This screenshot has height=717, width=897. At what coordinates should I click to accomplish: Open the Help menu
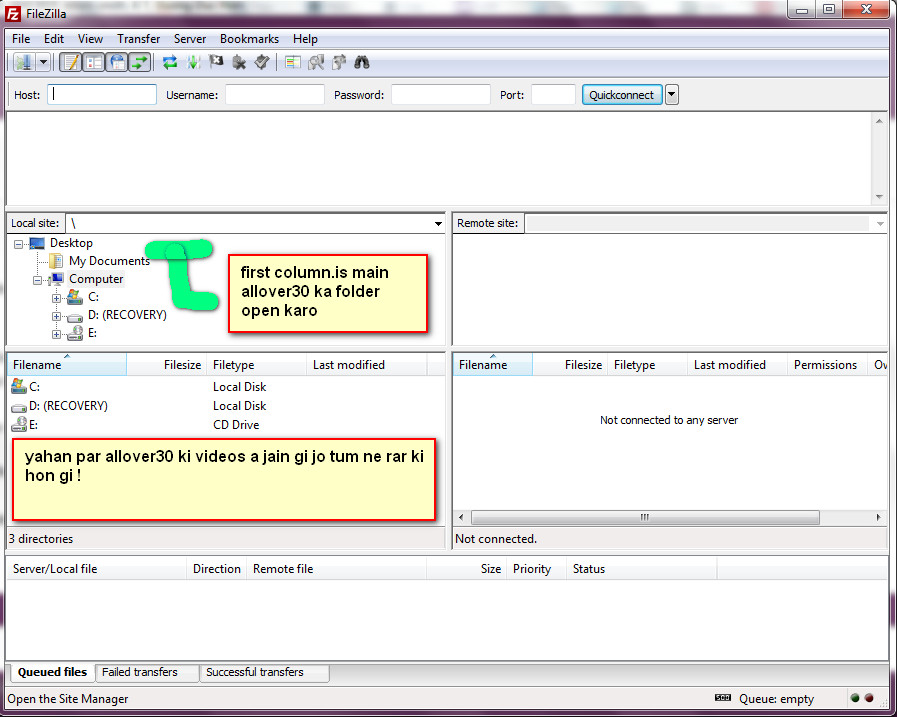tap(305, 39)
